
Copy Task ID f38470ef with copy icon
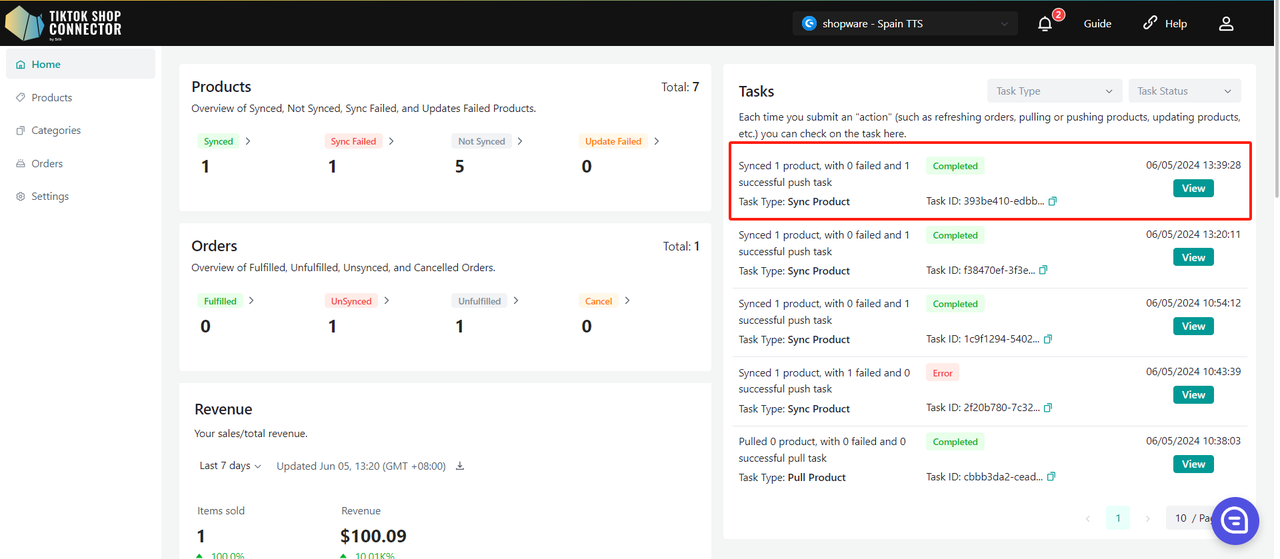pos(1044,270)
